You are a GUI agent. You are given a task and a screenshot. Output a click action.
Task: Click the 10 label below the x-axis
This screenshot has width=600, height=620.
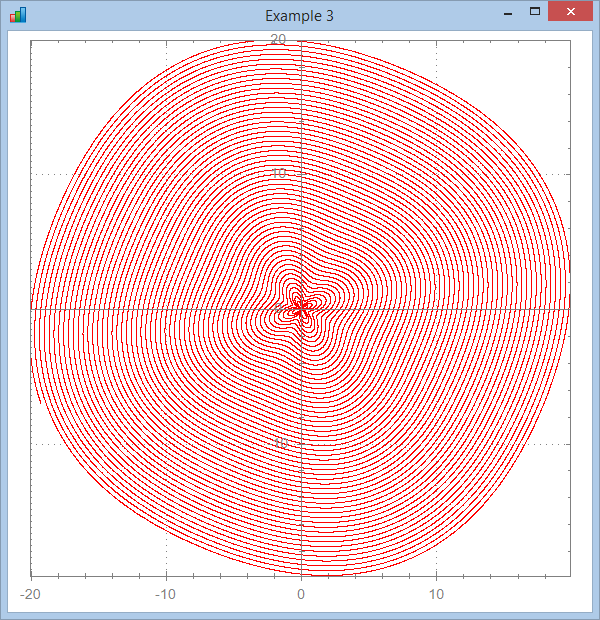[436, 594]
